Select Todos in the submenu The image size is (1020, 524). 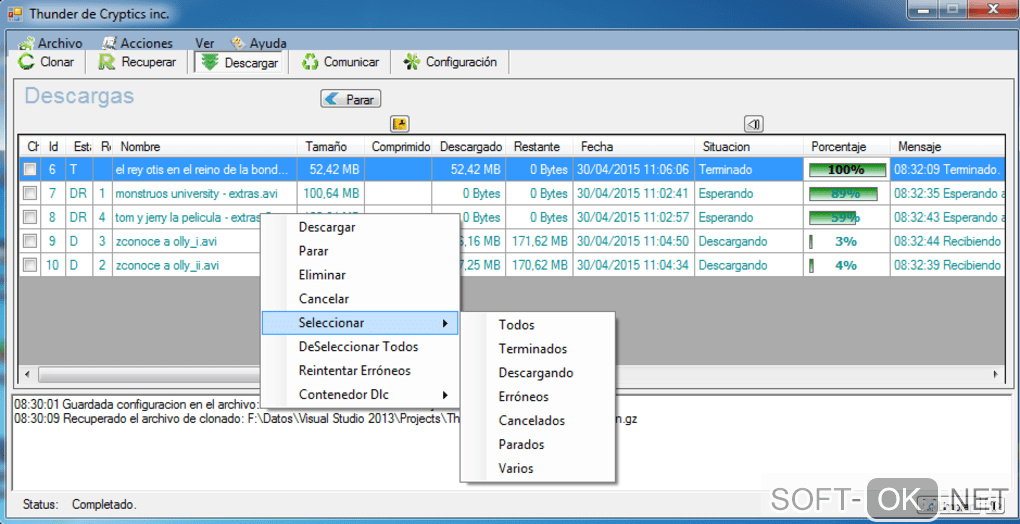[537, 325]
